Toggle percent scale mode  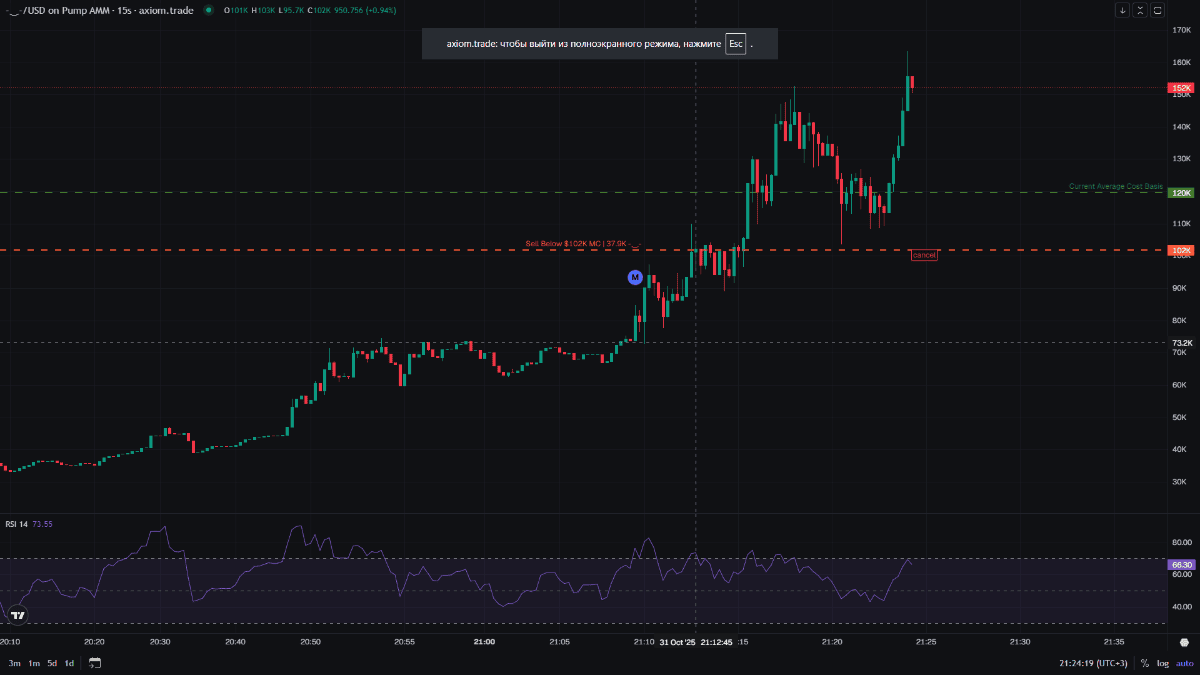[x=1144, y=663]
